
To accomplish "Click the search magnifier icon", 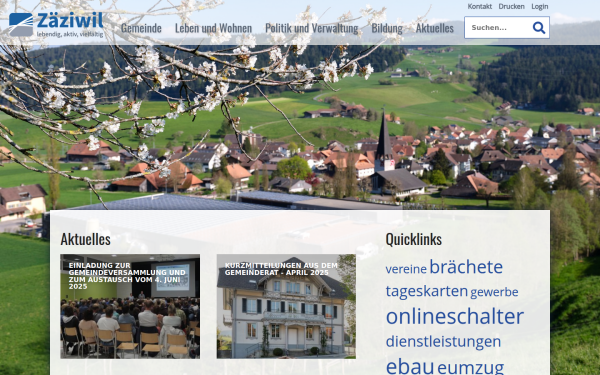I will 539,28.
